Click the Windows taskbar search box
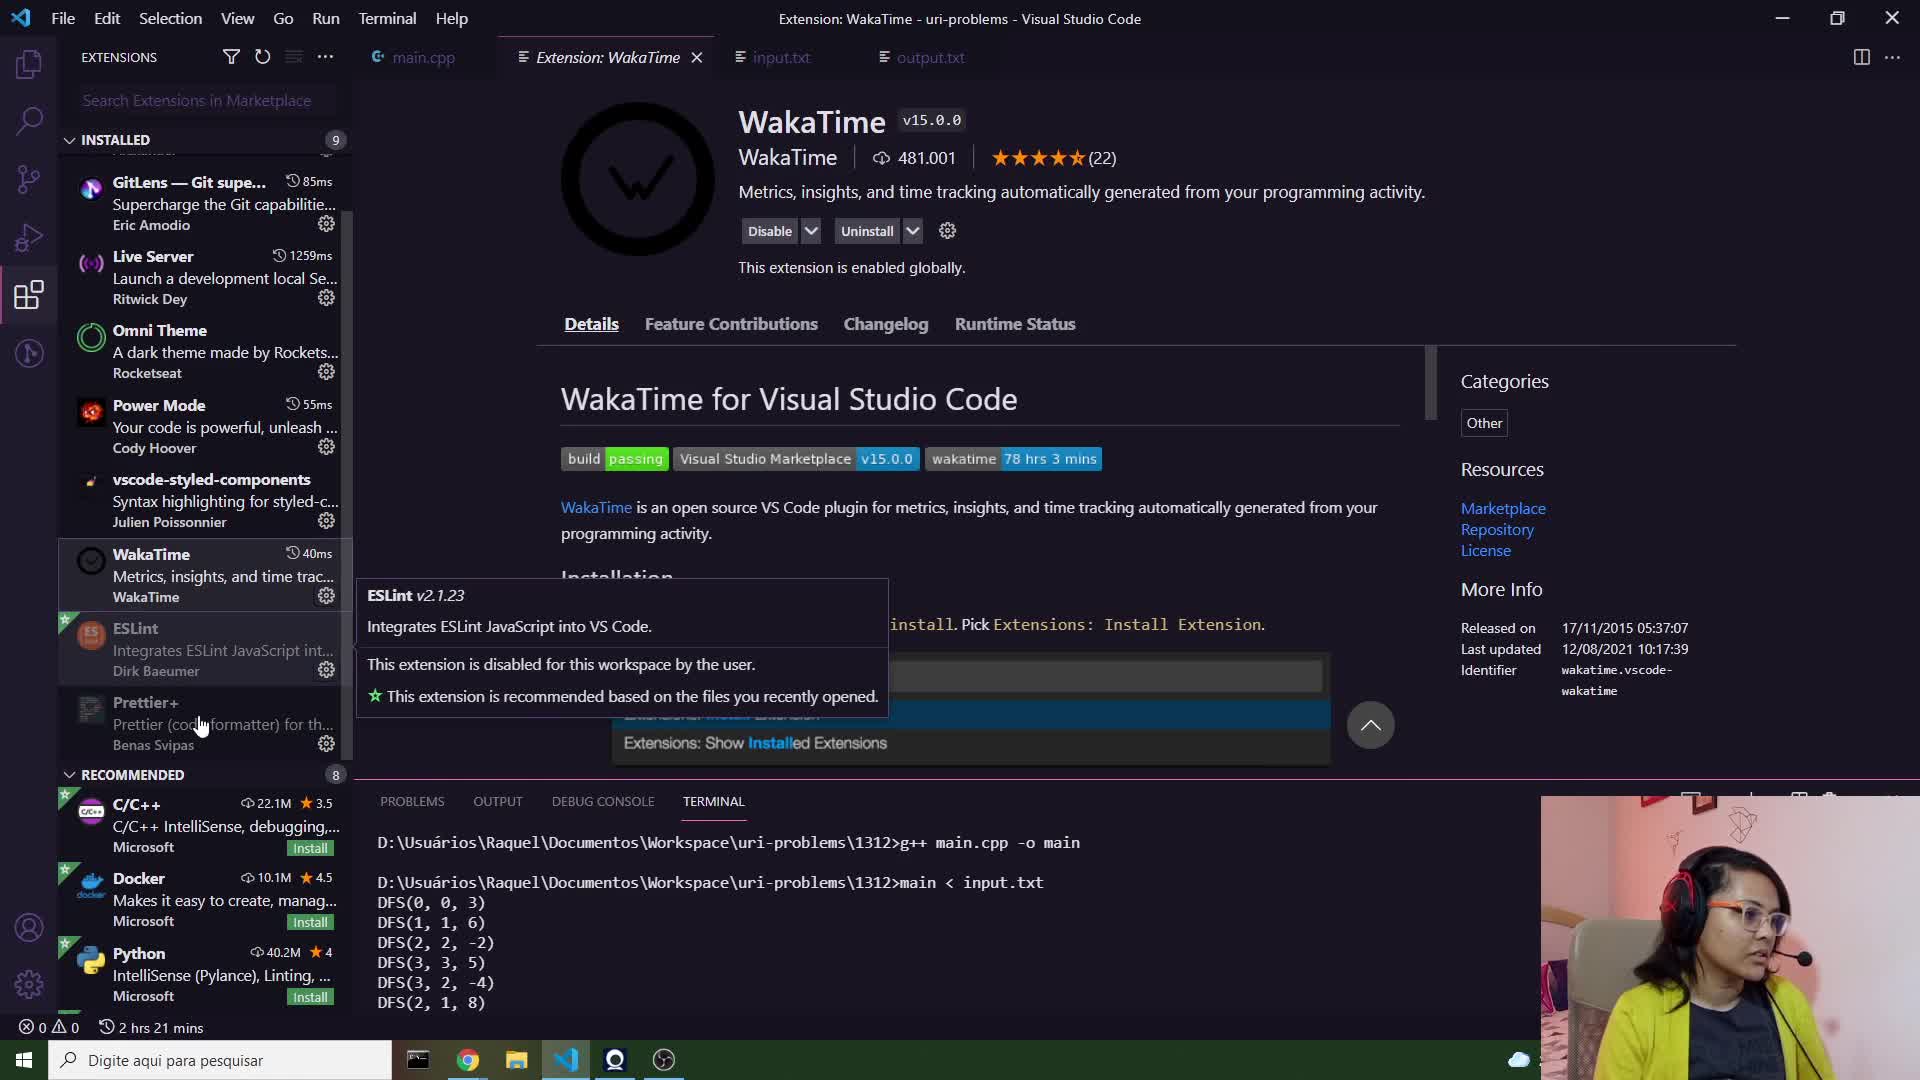 220,1060
